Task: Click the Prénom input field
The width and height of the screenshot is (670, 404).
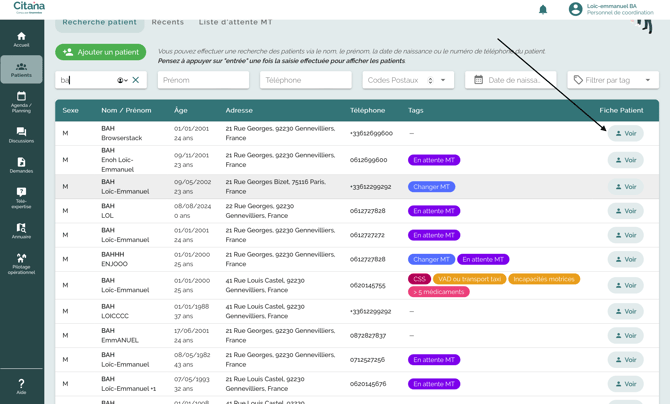Action: coord(203,80)
